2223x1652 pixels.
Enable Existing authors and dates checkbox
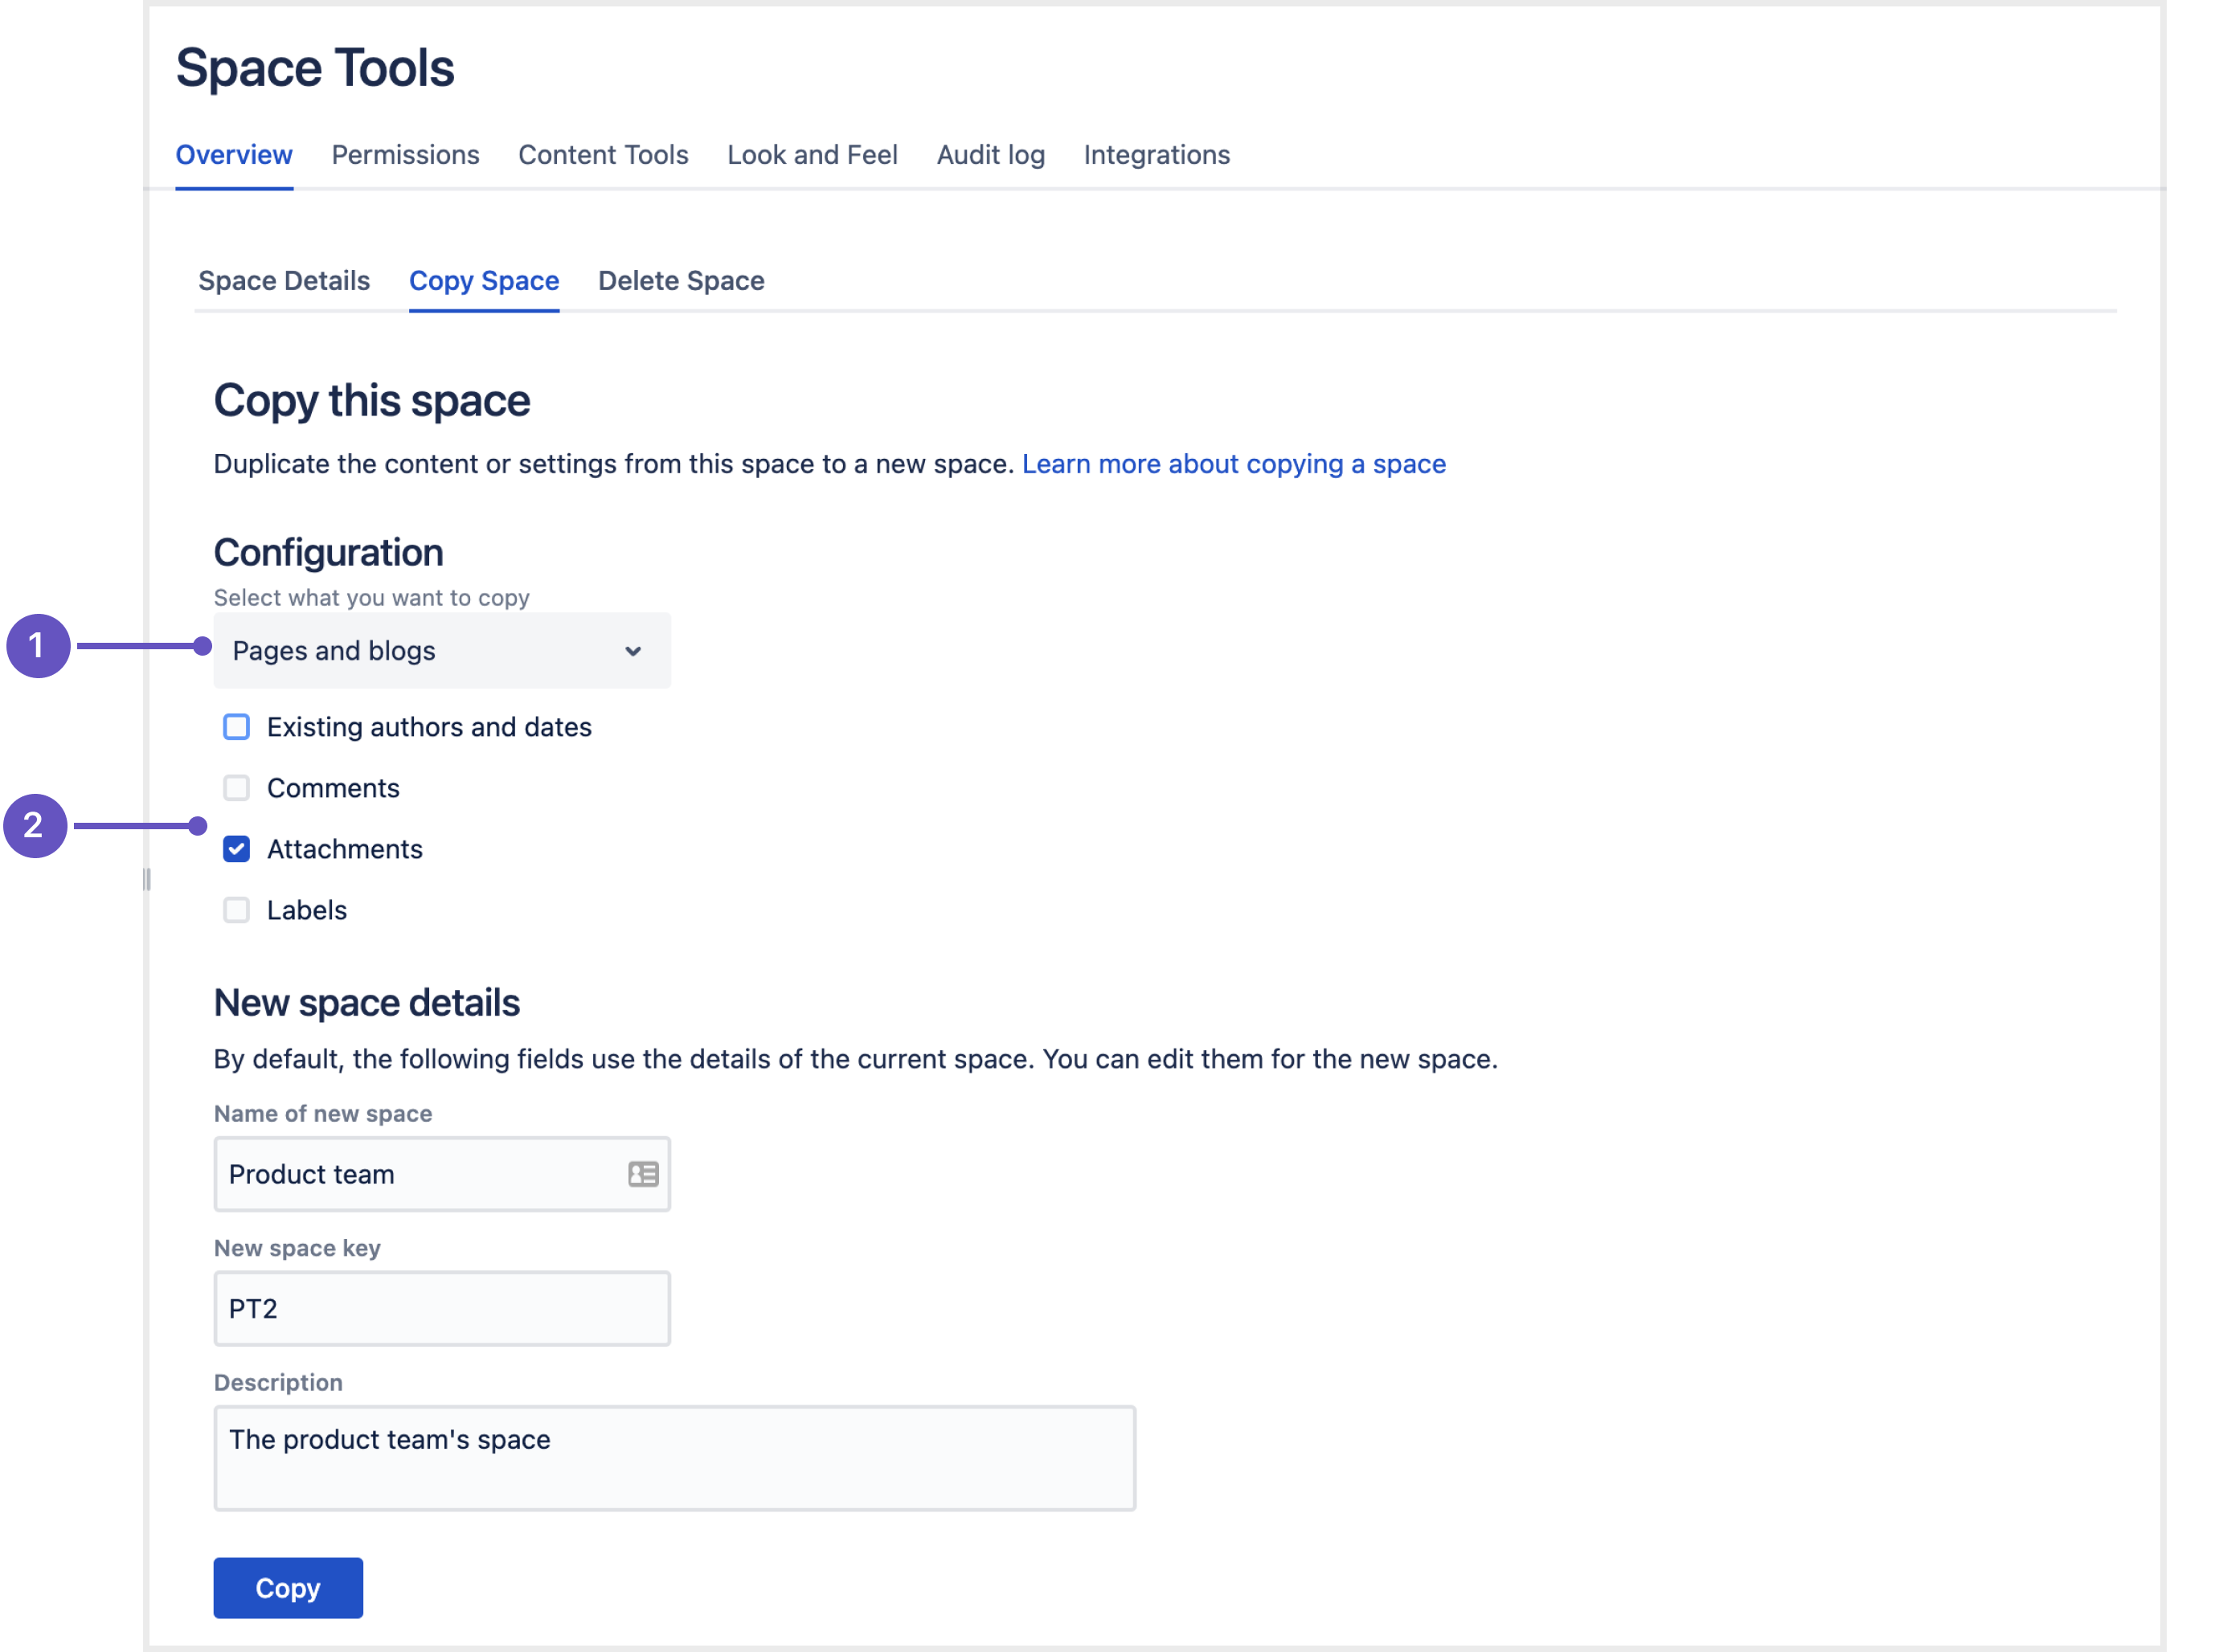click(x=236, y=727)
